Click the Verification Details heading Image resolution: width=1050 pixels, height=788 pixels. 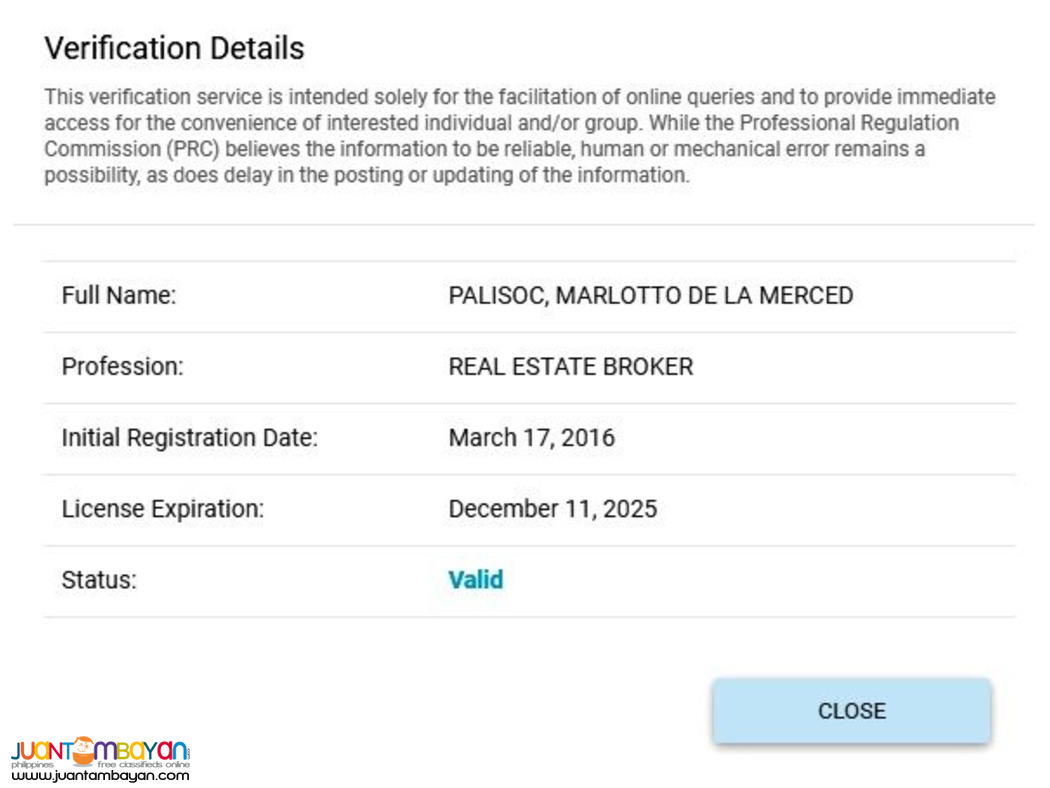point(174,48)
